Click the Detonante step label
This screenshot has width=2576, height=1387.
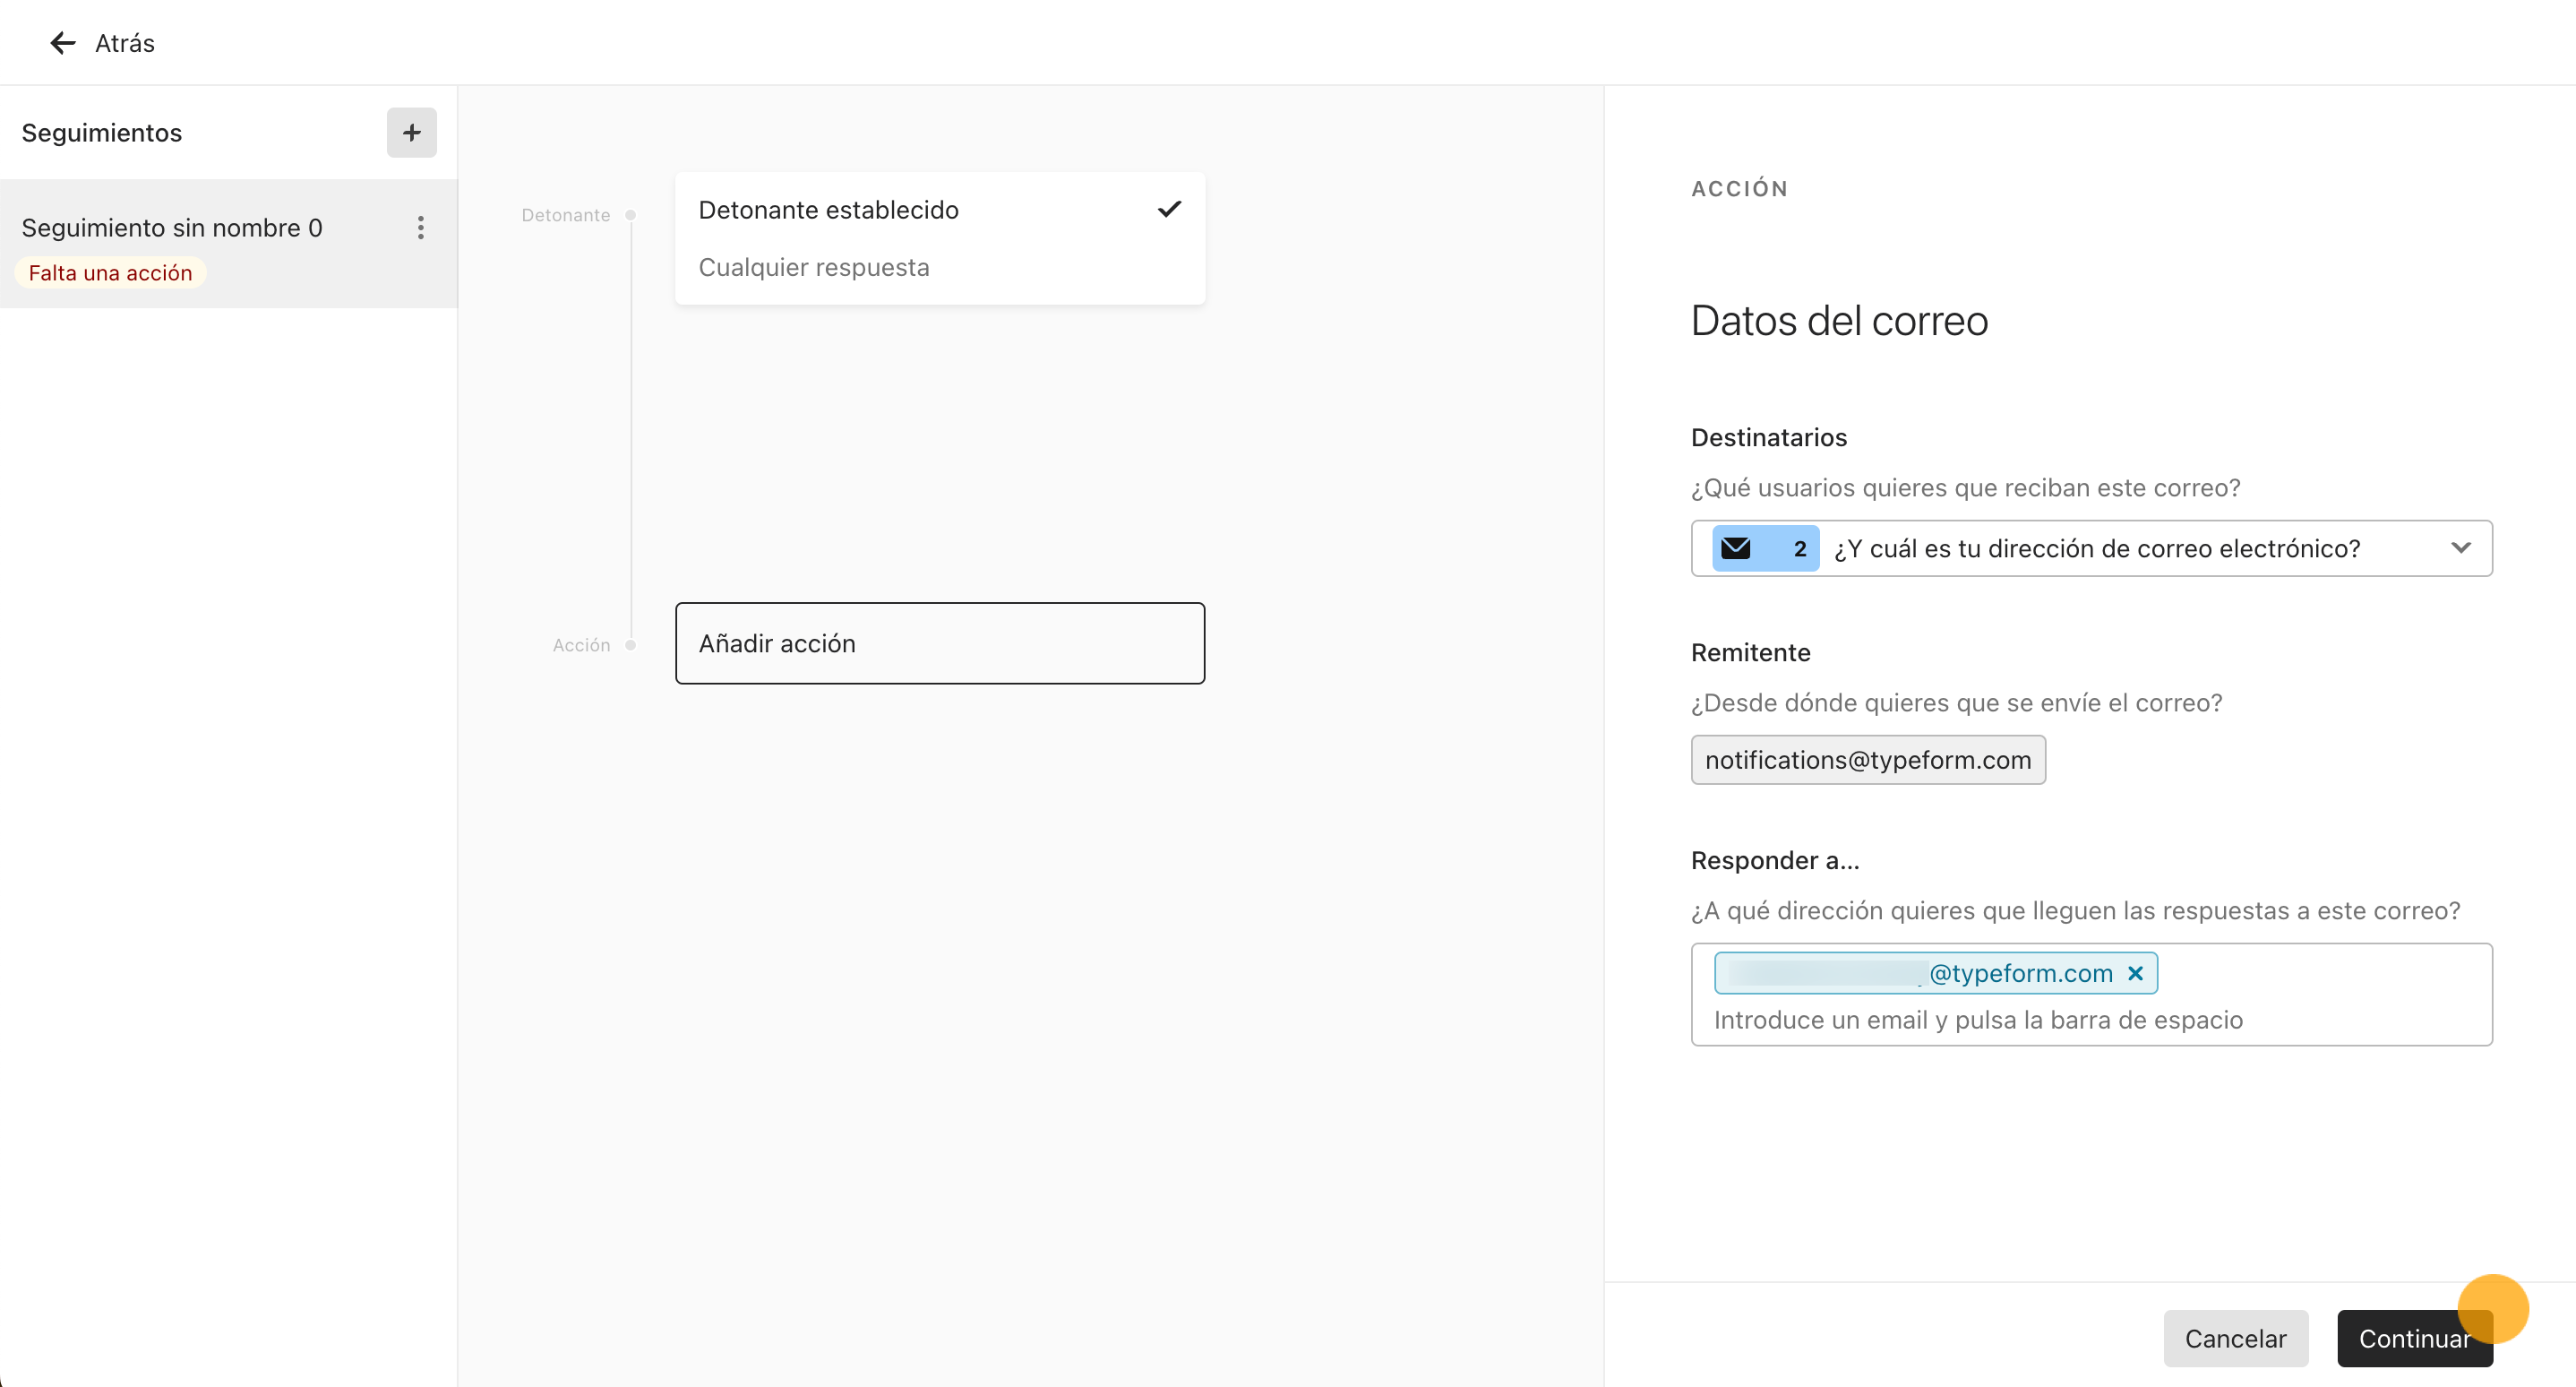tap(565, 215)
